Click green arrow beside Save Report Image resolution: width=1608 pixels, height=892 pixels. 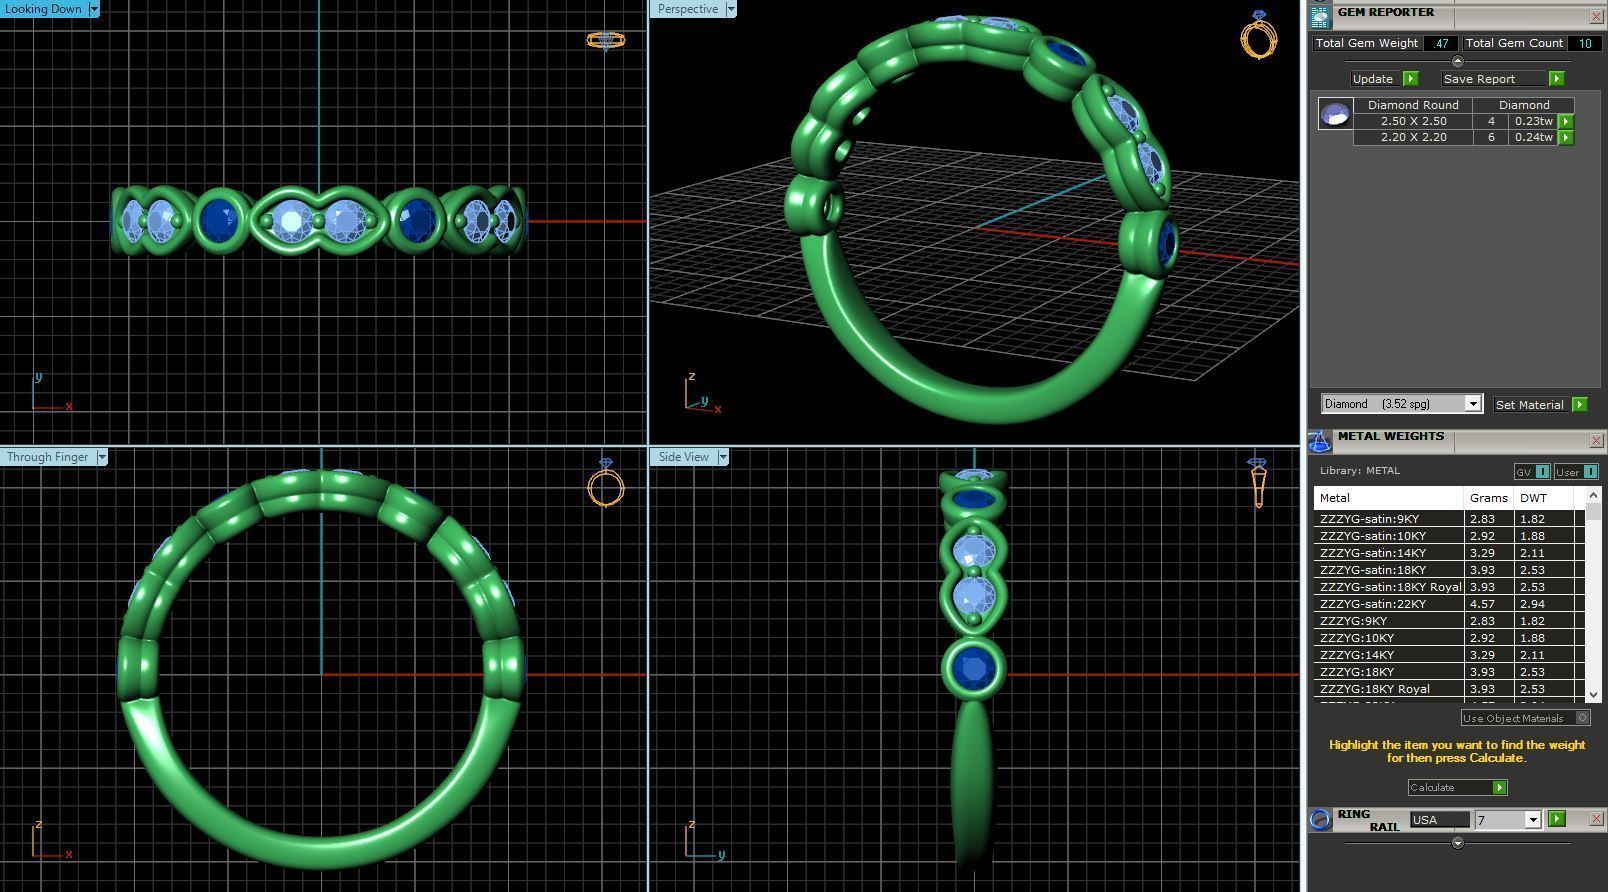coord(1556,79)
